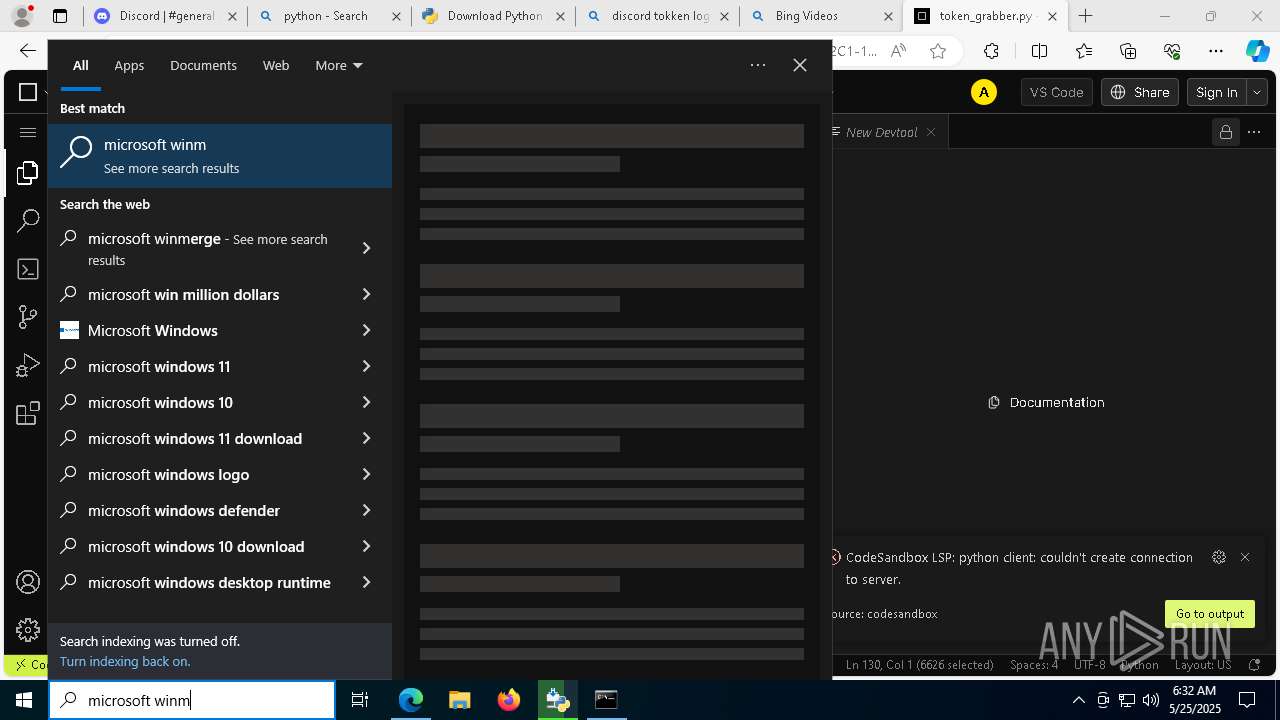Image resolution: width=1280 pixels, height=720 pixels.
Task: Open the Documentation link
Action: tap(1046, 402)
